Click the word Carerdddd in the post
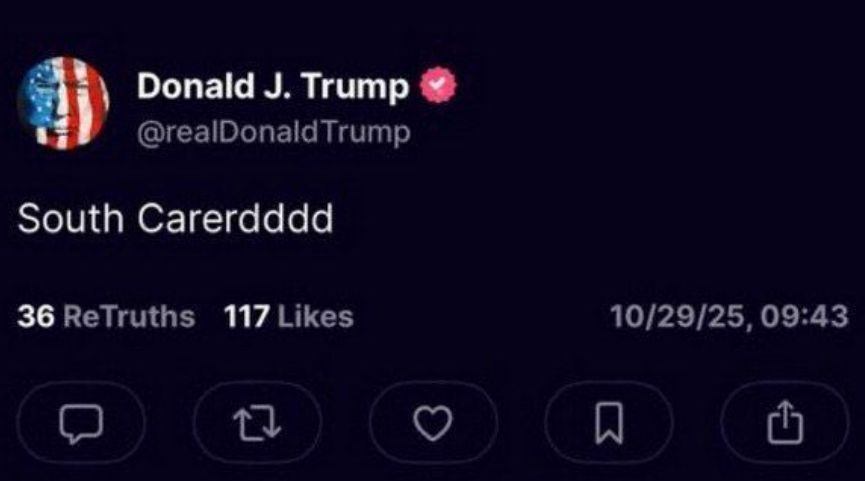865x481 pixels. [x=236, y=218]
